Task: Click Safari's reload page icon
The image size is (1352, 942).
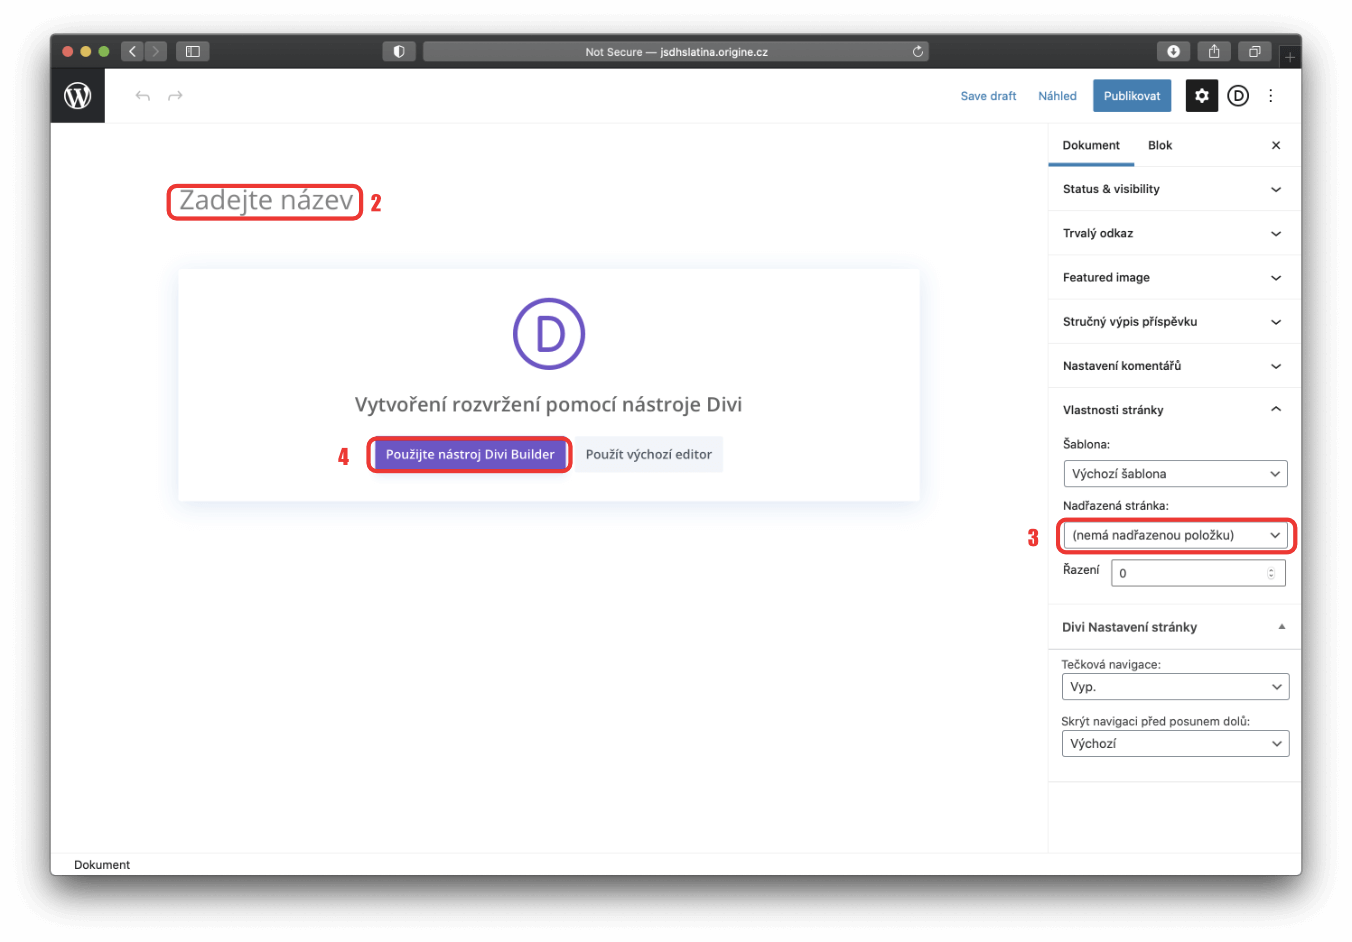Action: click(x=917, y=52)
